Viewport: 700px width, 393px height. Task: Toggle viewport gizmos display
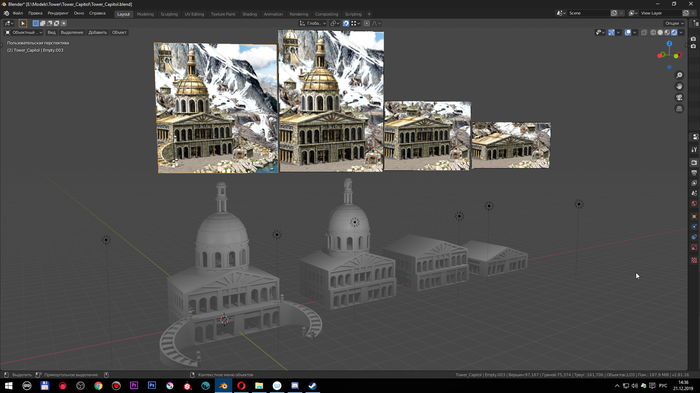(611, 33)
